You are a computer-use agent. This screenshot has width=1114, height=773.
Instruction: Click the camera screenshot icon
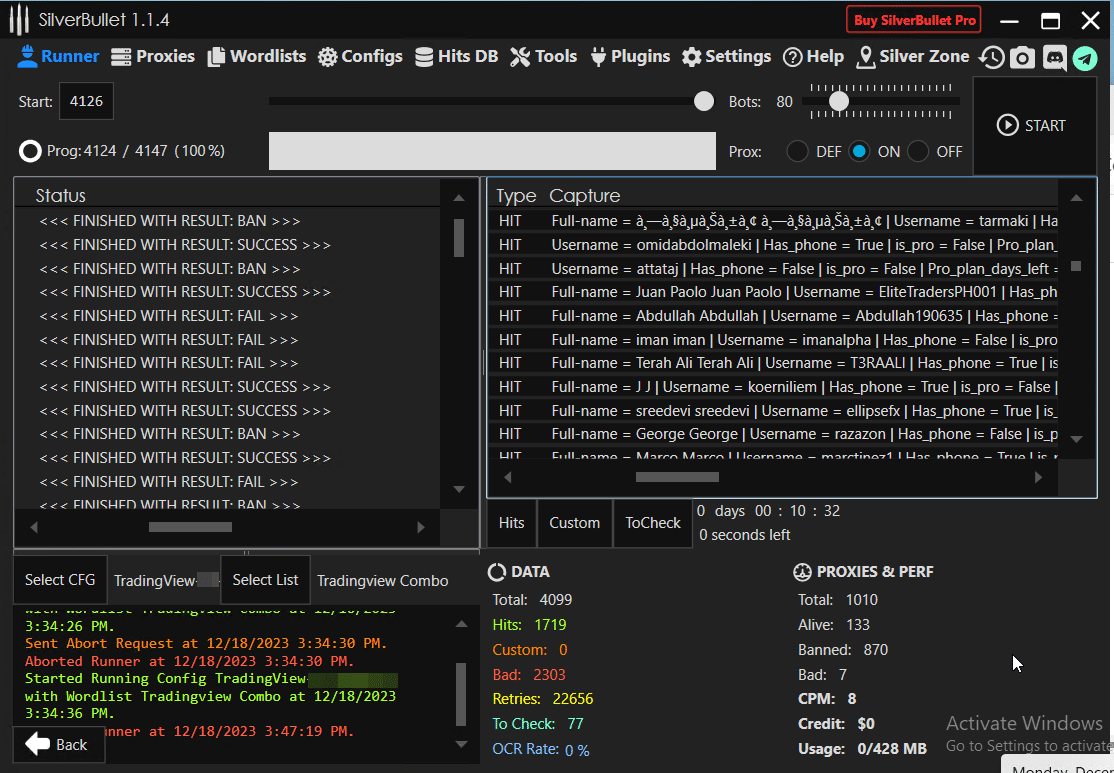click(x=1021, y=58)
